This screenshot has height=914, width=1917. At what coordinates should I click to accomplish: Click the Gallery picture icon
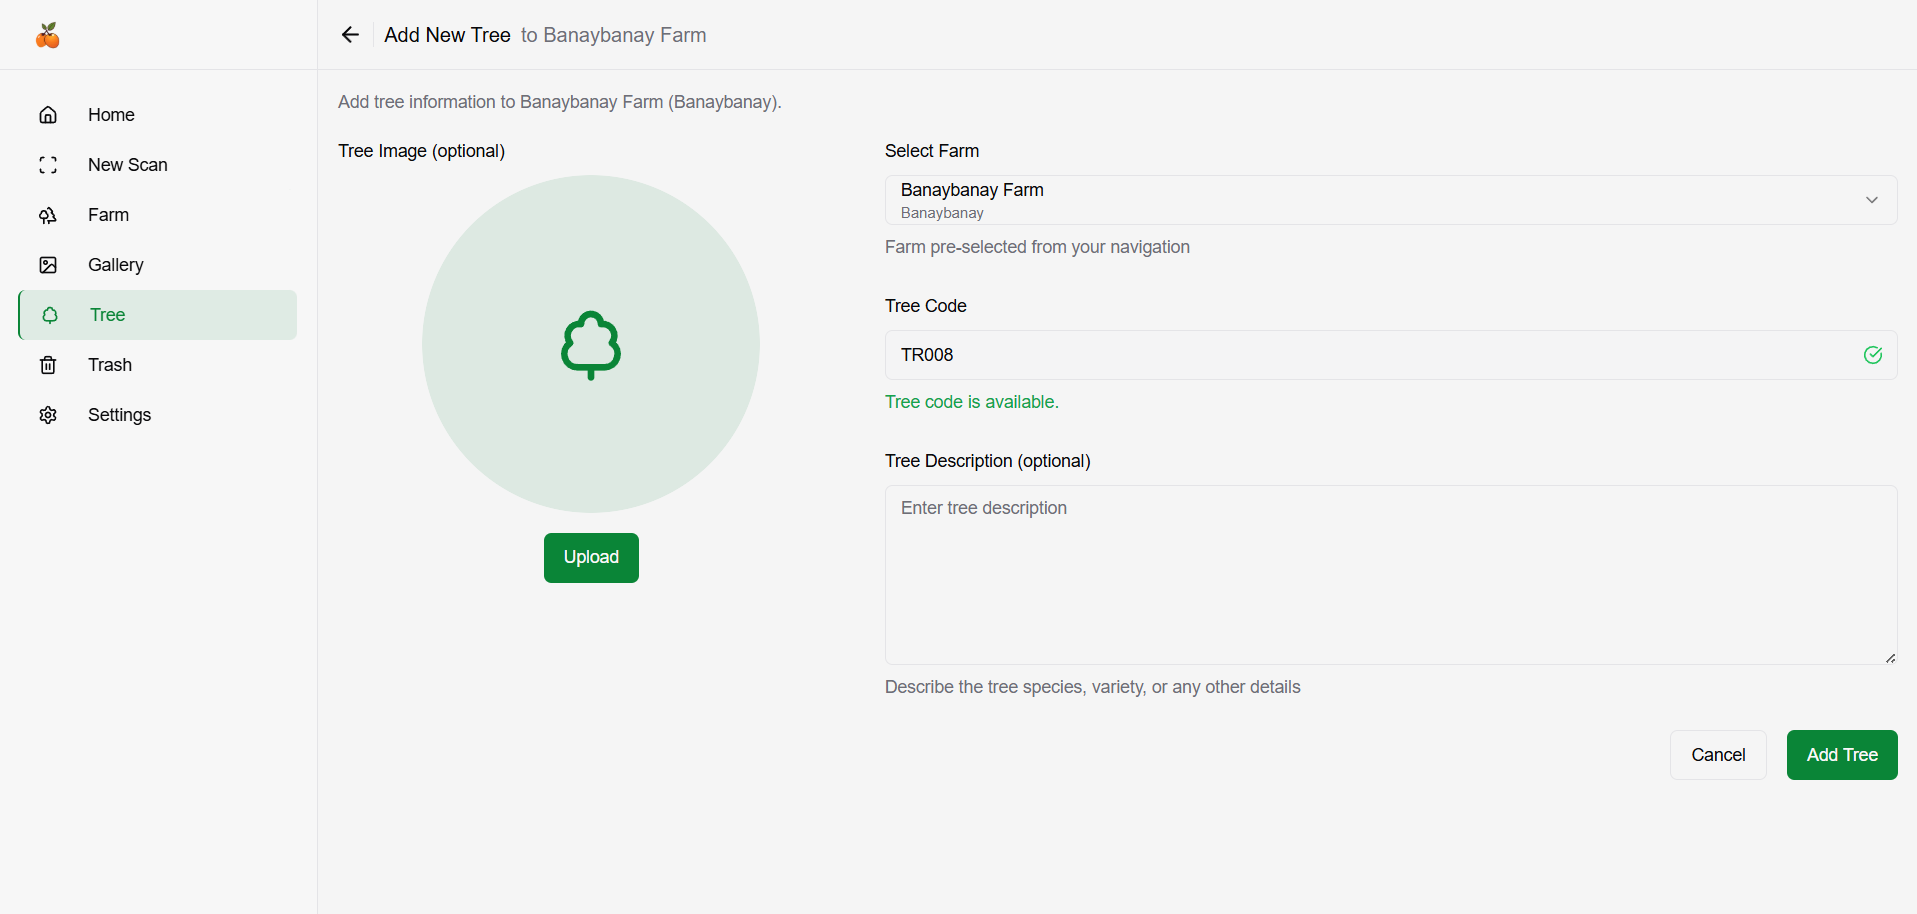tap(48, 265)
